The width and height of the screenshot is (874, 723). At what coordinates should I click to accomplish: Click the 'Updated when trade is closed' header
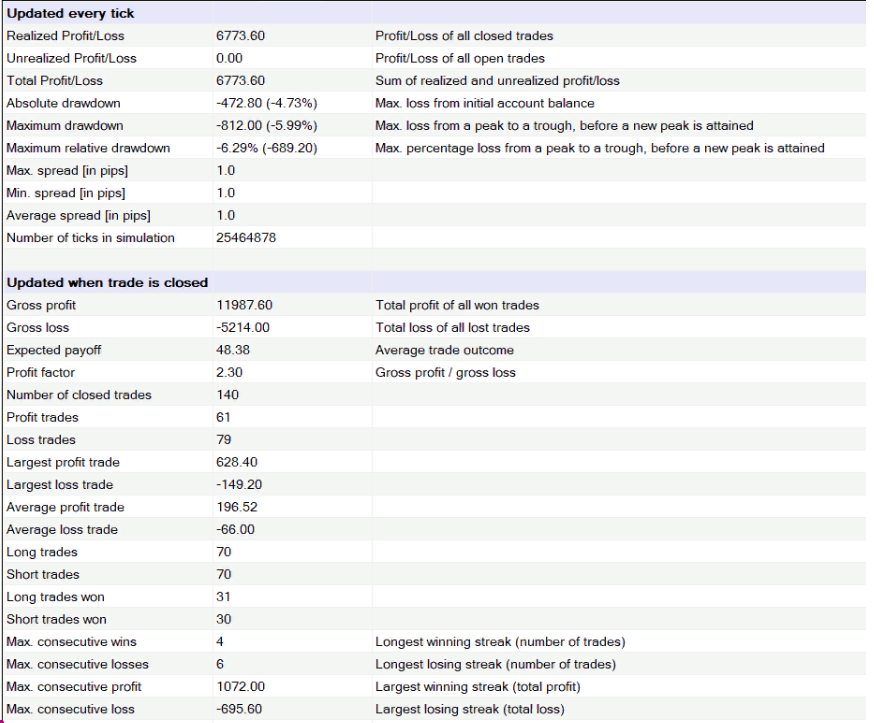(107, 282)
